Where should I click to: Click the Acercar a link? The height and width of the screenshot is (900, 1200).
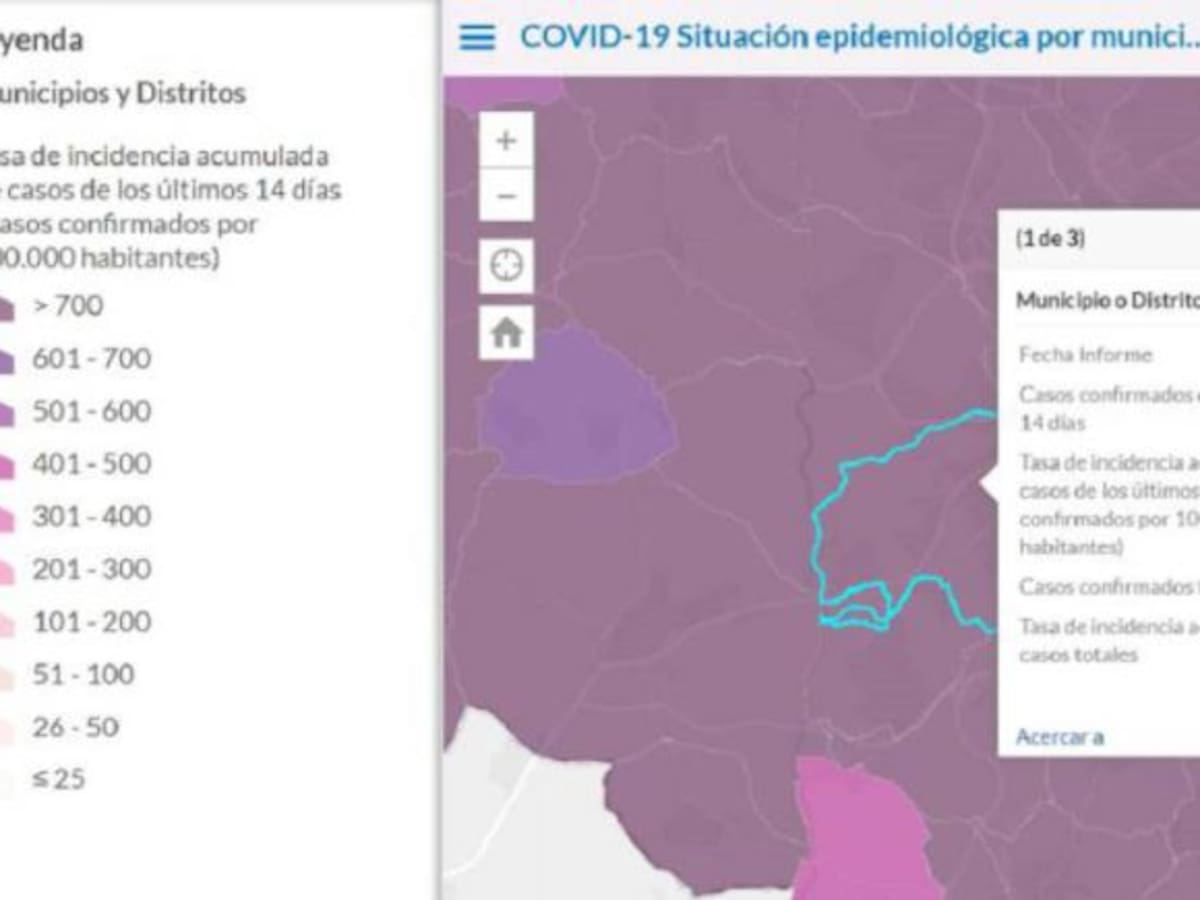pos(1059,737)
